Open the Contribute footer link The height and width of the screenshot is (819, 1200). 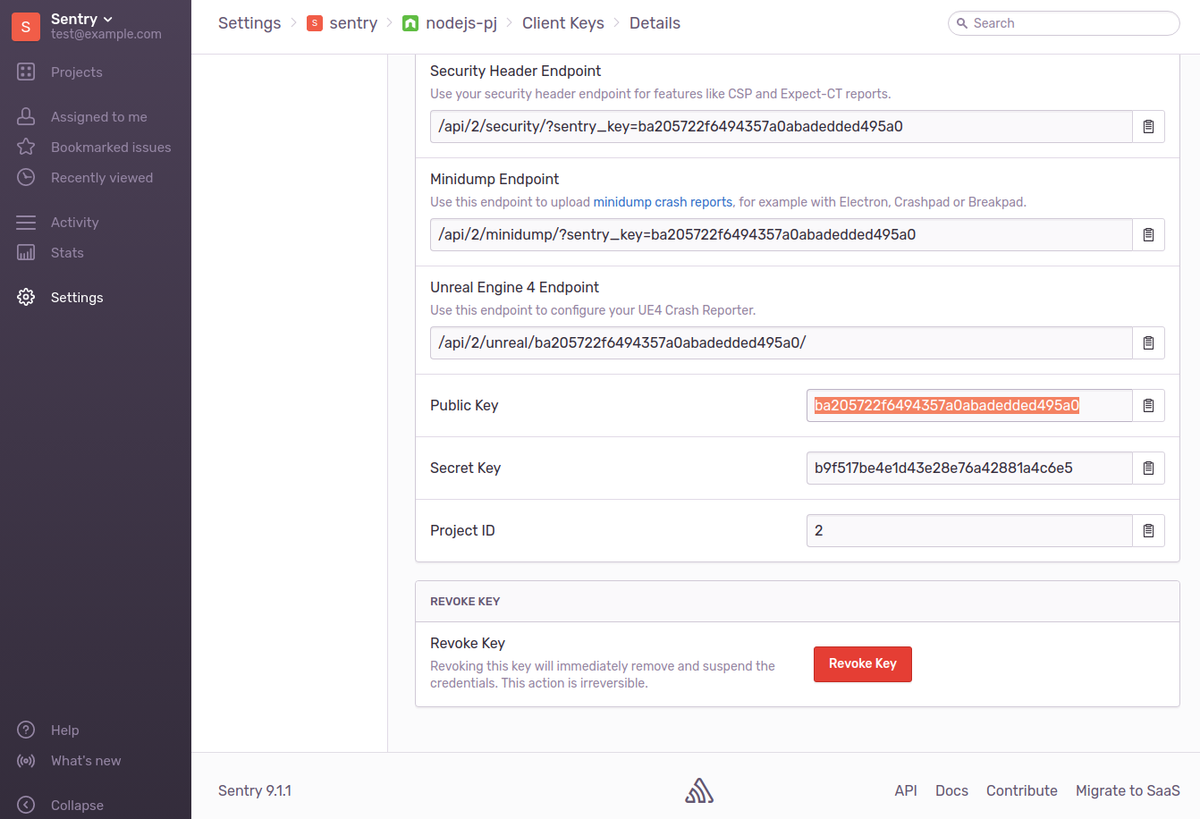point(1022,791)
